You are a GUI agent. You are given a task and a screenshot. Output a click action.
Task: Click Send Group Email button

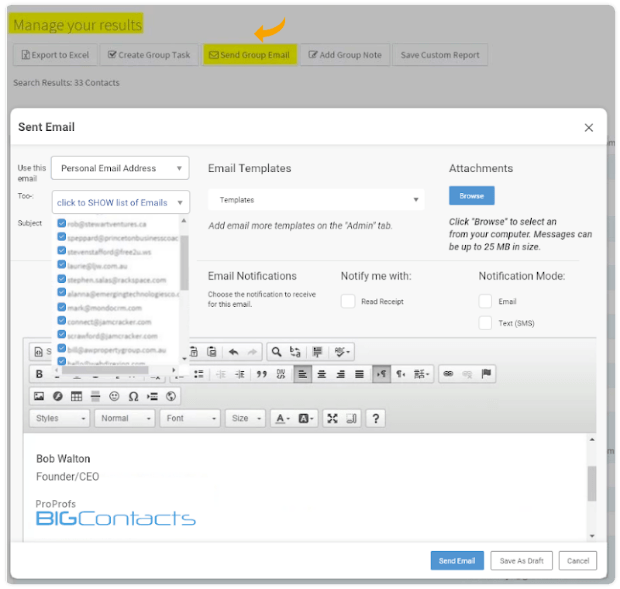click(x=250, y=55)
